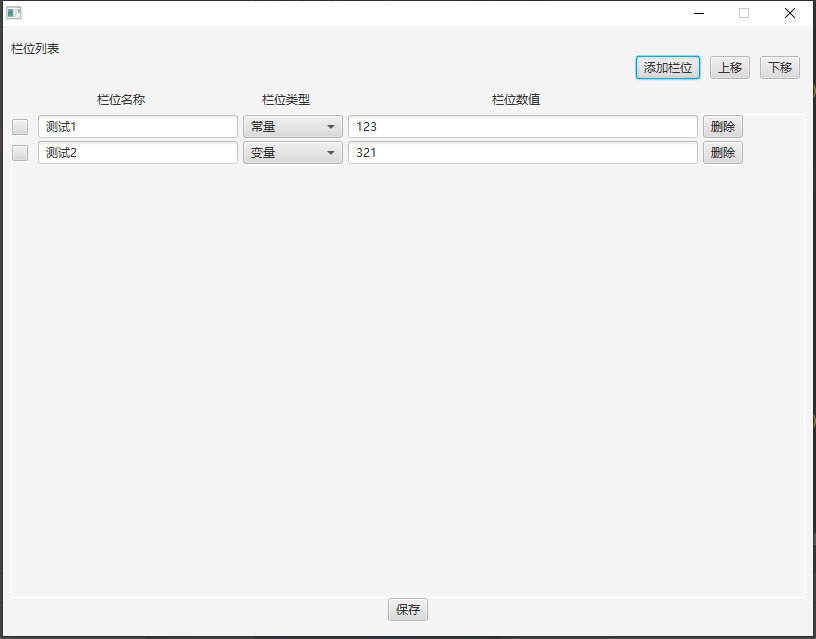This screenshot has width=816, height=639.
Task: Open the 变量 type dropdown
Action: pos(293,153)
